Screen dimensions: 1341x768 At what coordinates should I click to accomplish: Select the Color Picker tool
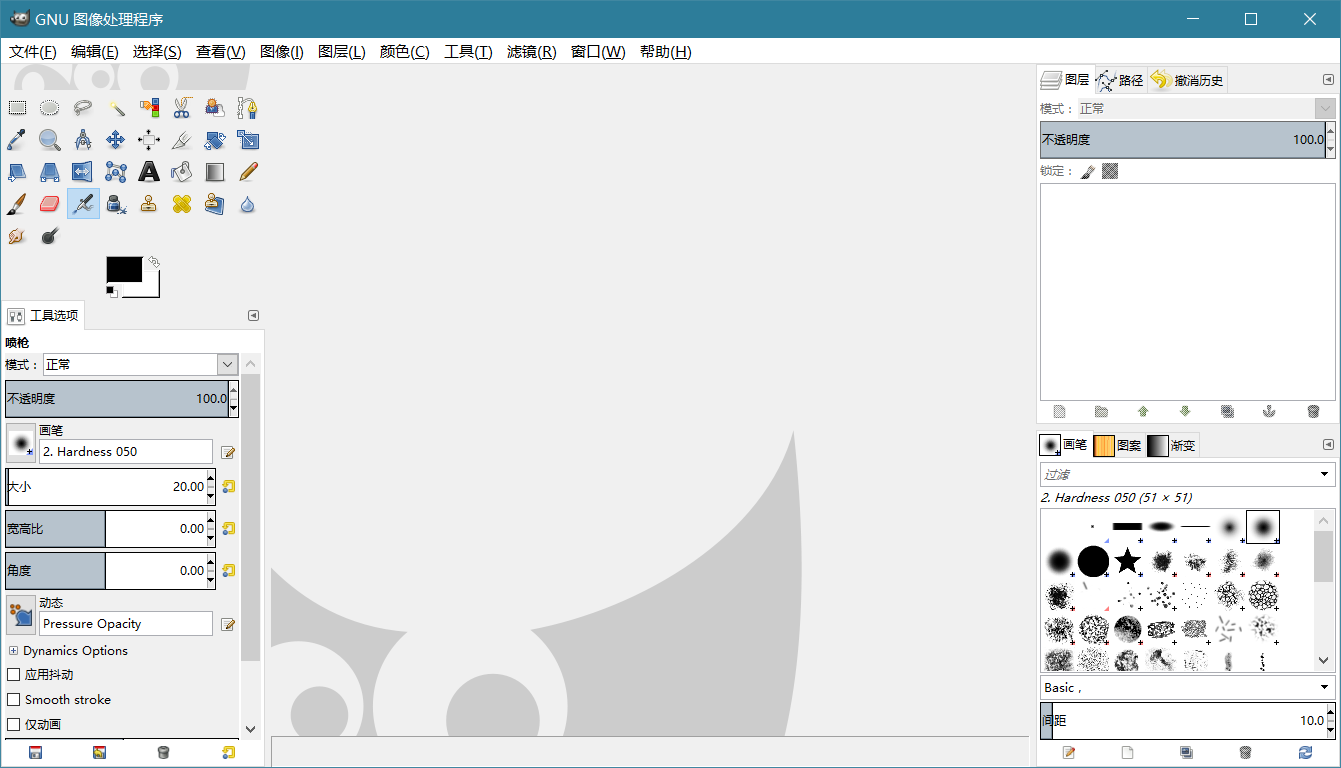pos(16,140)
